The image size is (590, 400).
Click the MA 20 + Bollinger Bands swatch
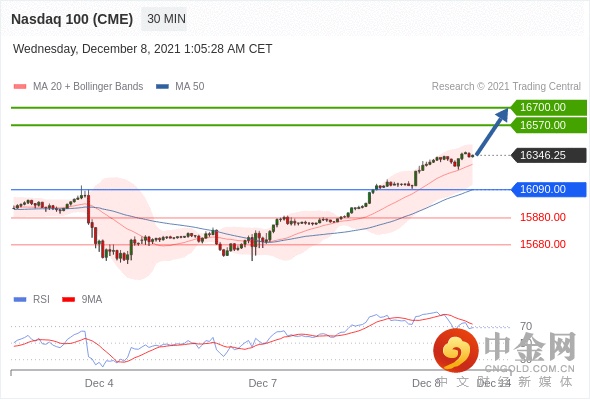(x=20, y=87)
